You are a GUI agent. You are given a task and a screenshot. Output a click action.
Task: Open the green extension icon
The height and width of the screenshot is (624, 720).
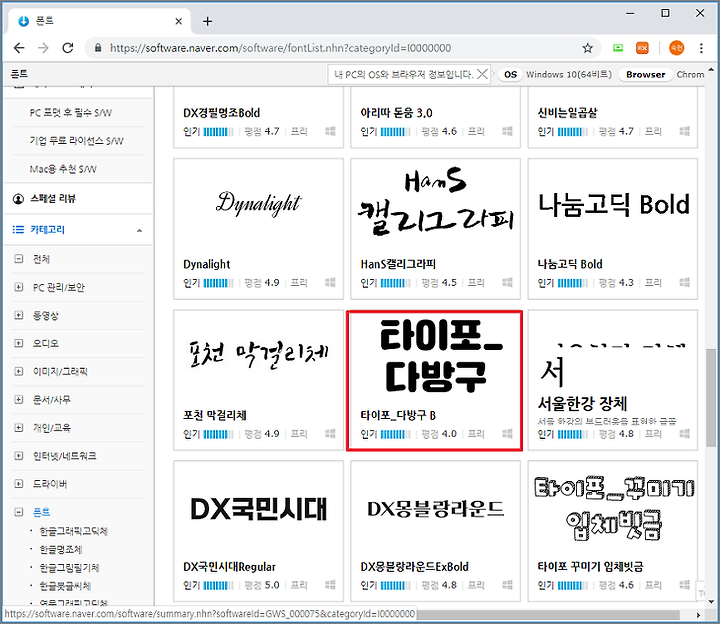pos(618,48)
